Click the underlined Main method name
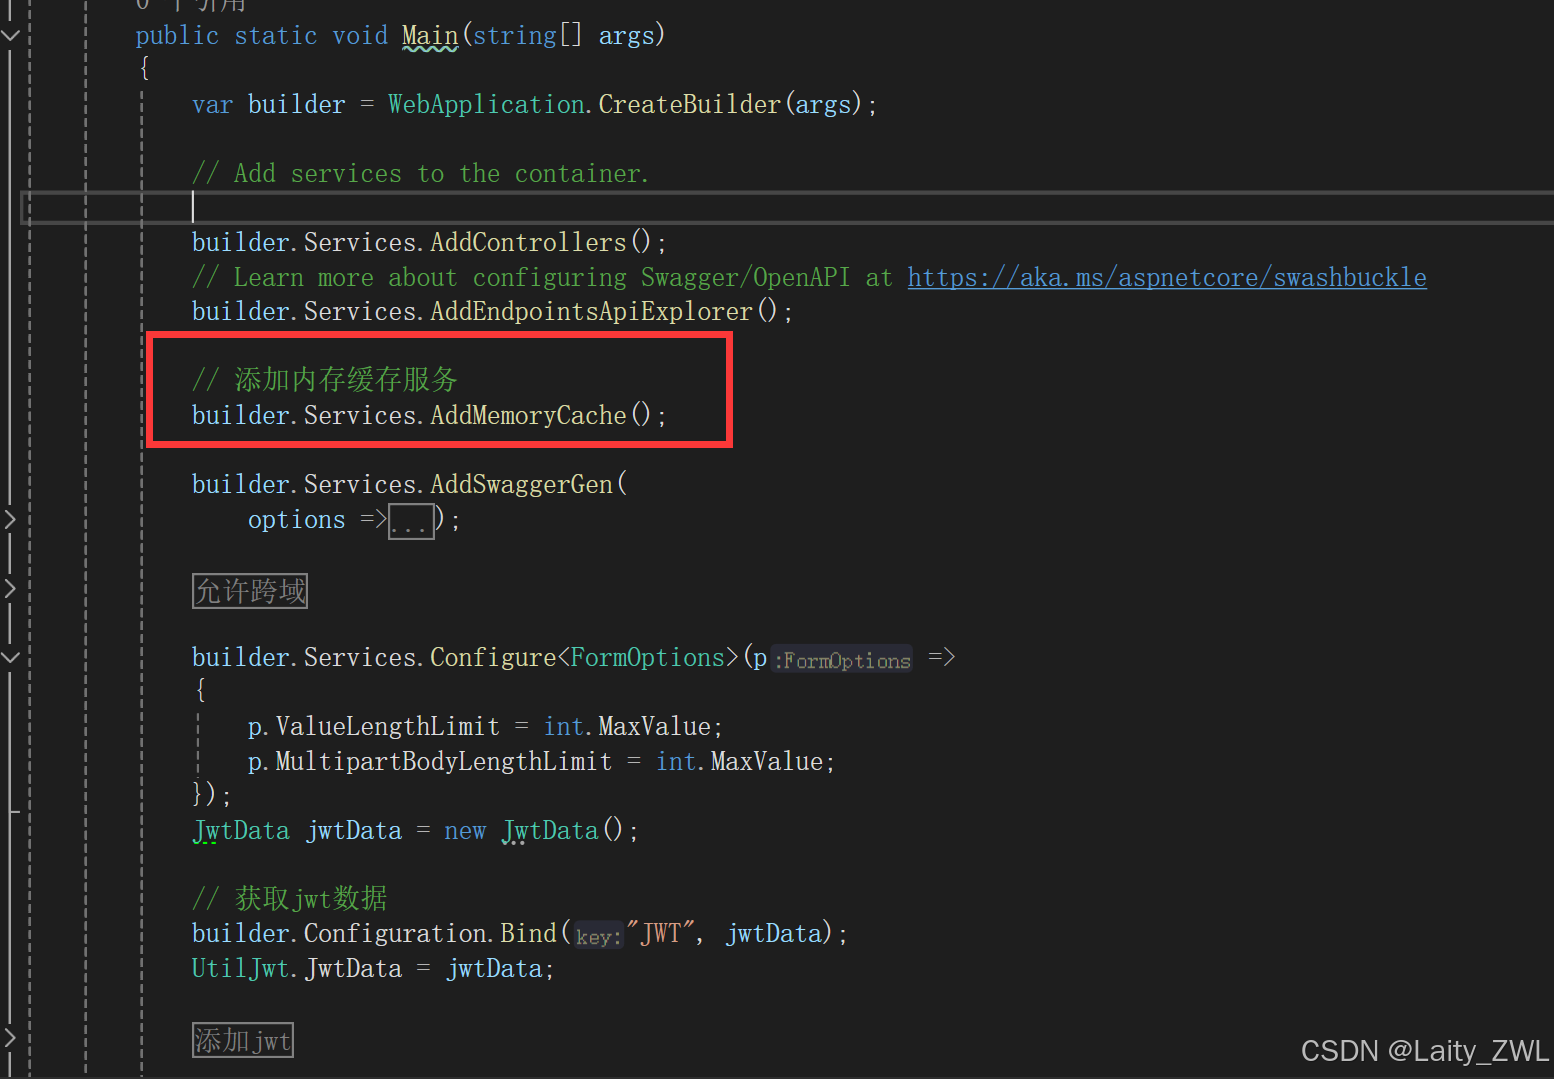 click(429, 35)
